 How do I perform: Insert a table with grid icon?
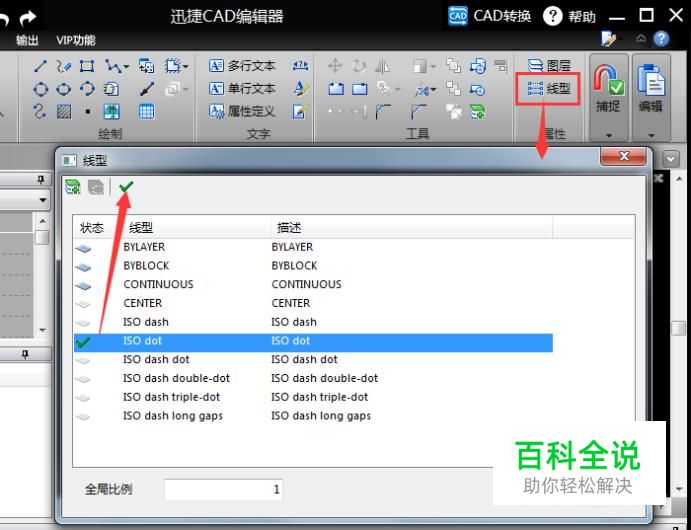[146, 111]
